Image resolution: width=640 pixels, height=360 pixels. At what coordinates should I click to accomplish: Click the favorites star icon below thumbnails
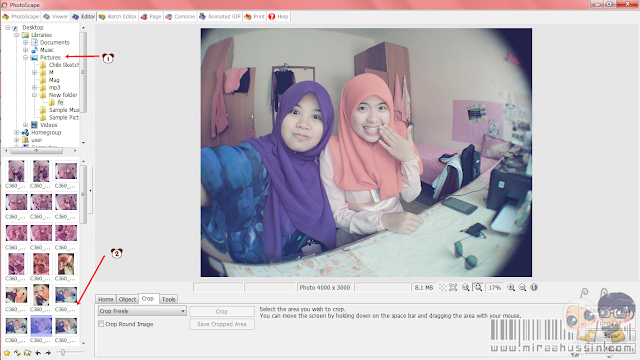point(7,353)
